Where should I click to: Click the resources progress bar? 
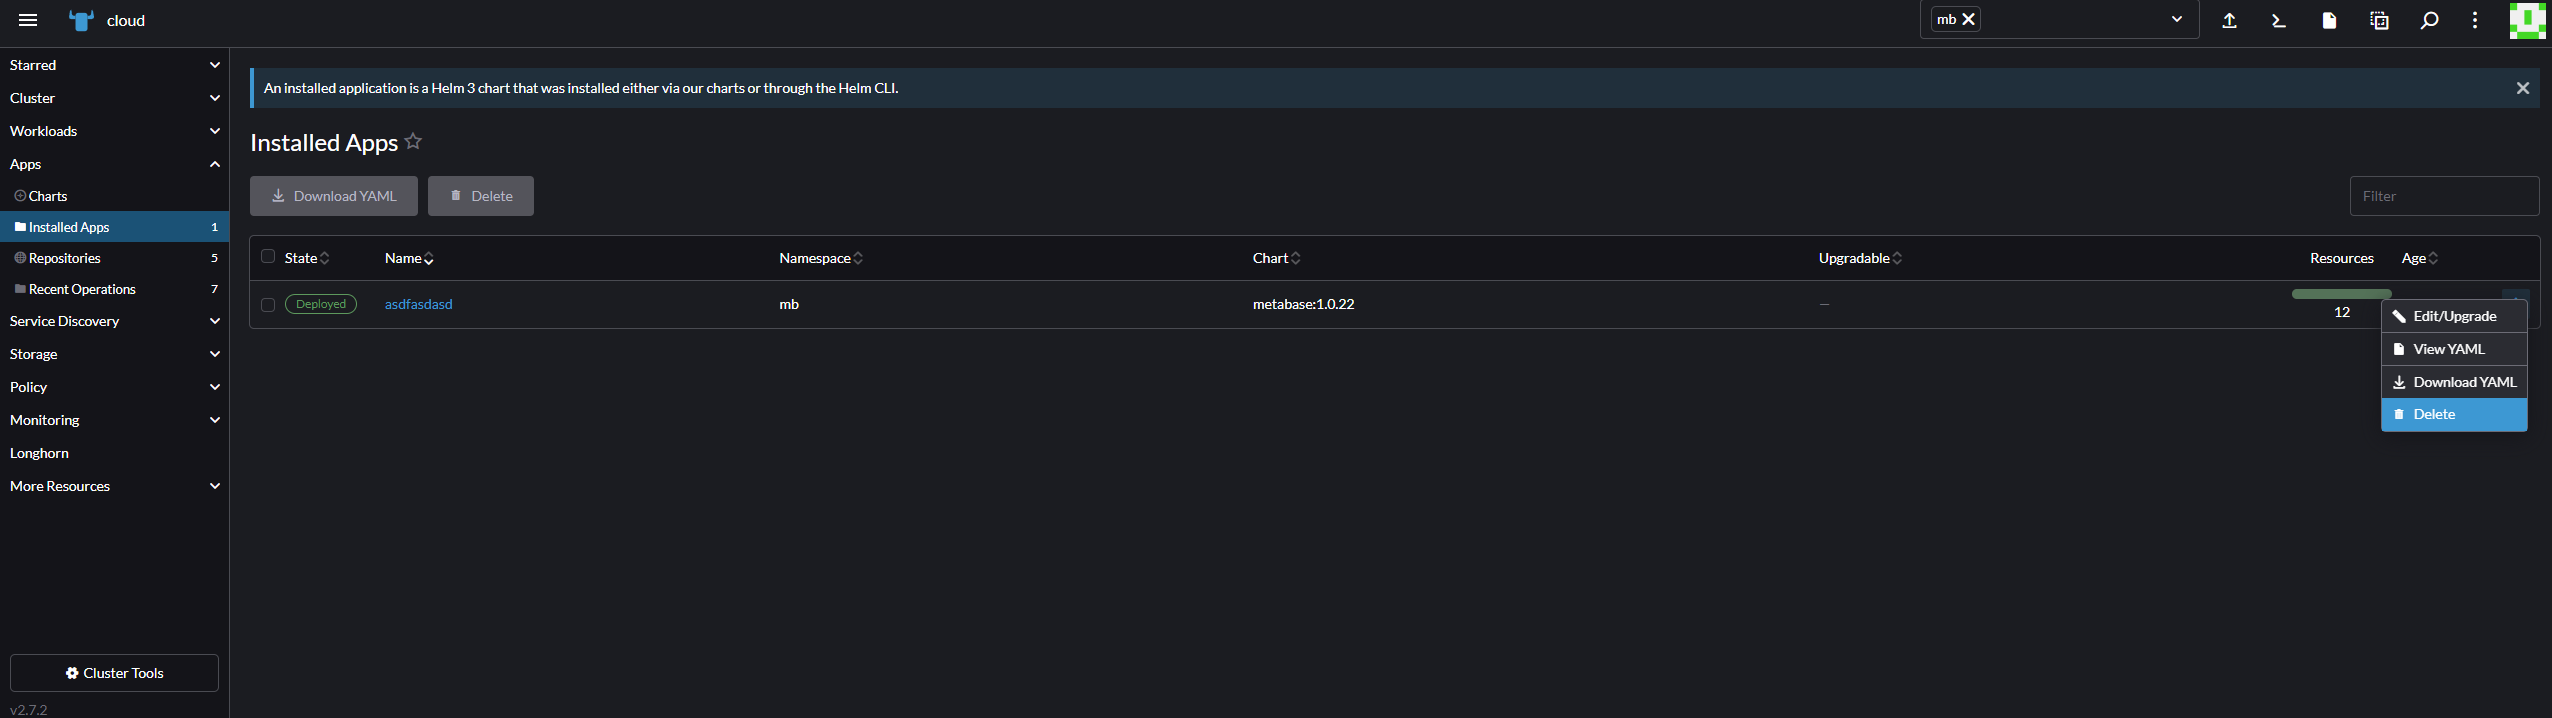(2341, 294)
